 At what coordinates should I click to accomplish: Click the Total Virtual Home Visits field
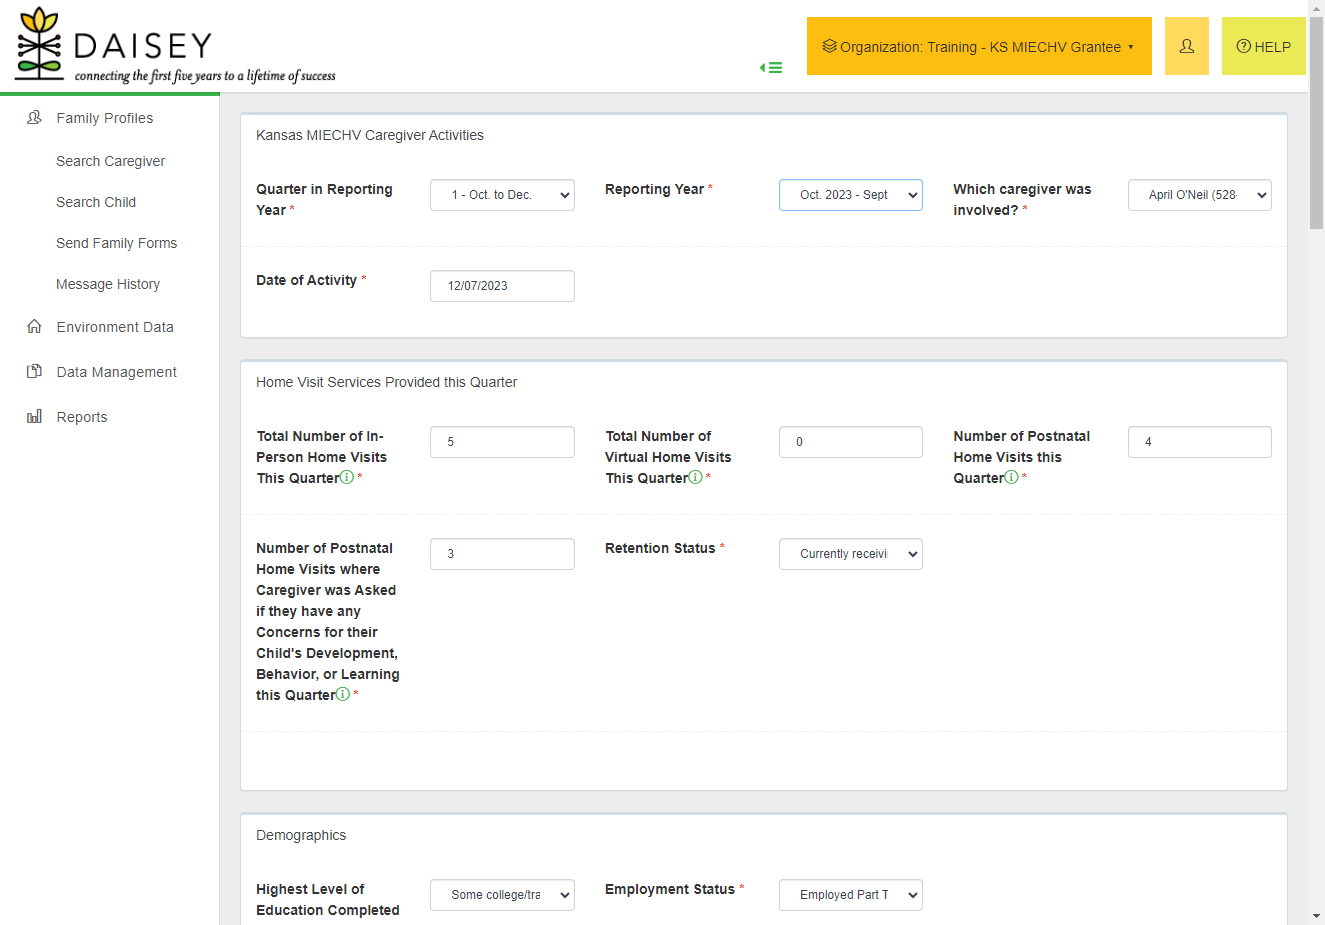[x=851, y=442]
